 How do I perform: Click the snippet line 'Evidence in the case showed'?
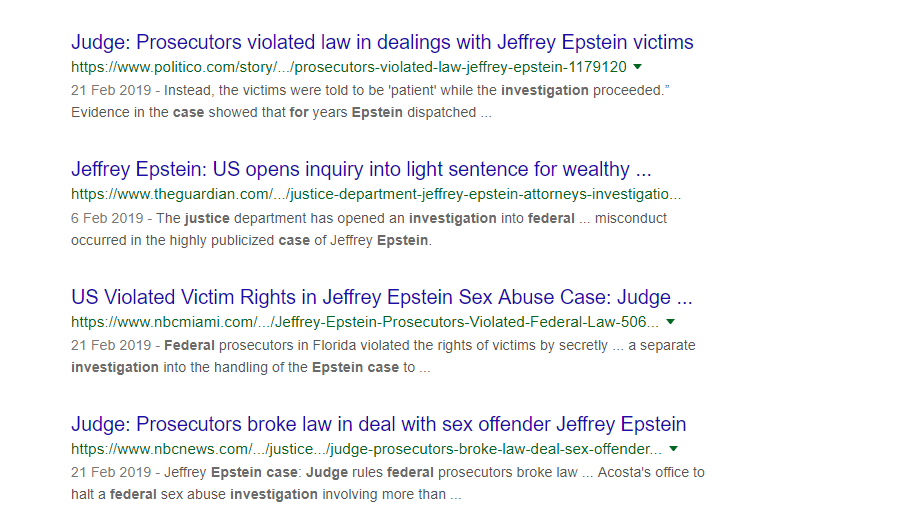click(x=281, y=113)
